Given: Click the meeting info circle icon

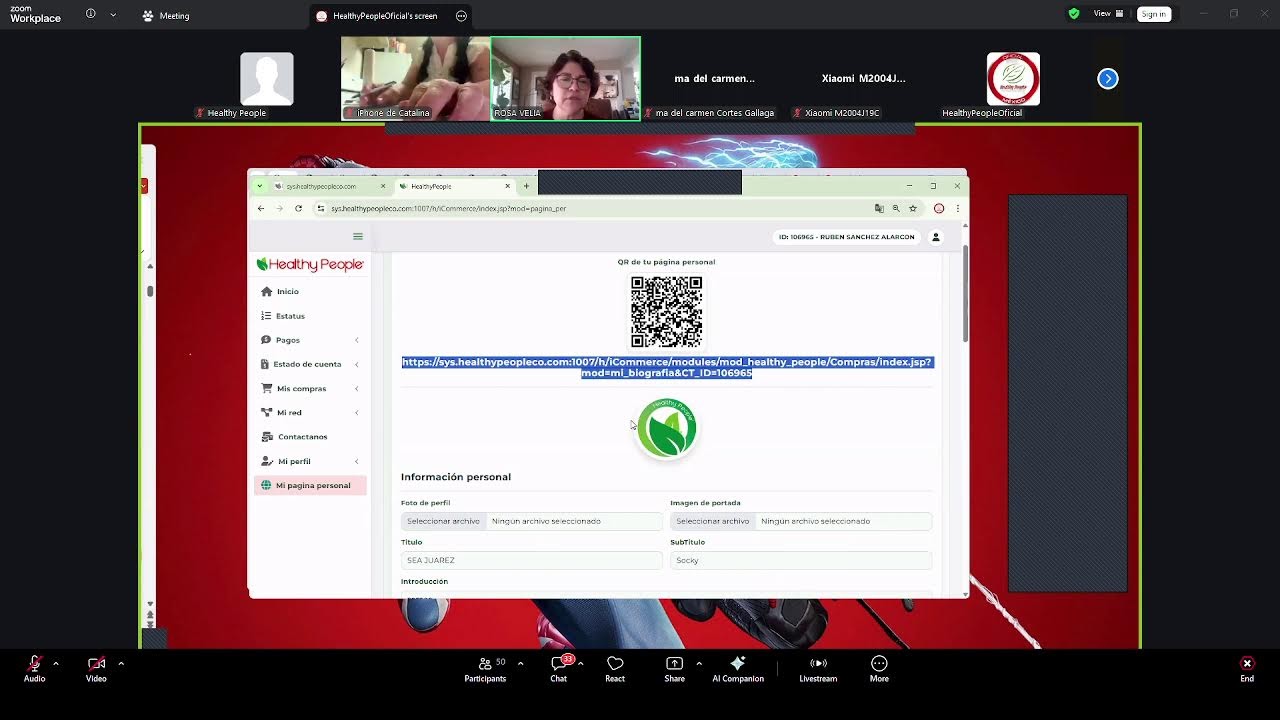Looking at the screenshot, I should (x=91, y=14).
